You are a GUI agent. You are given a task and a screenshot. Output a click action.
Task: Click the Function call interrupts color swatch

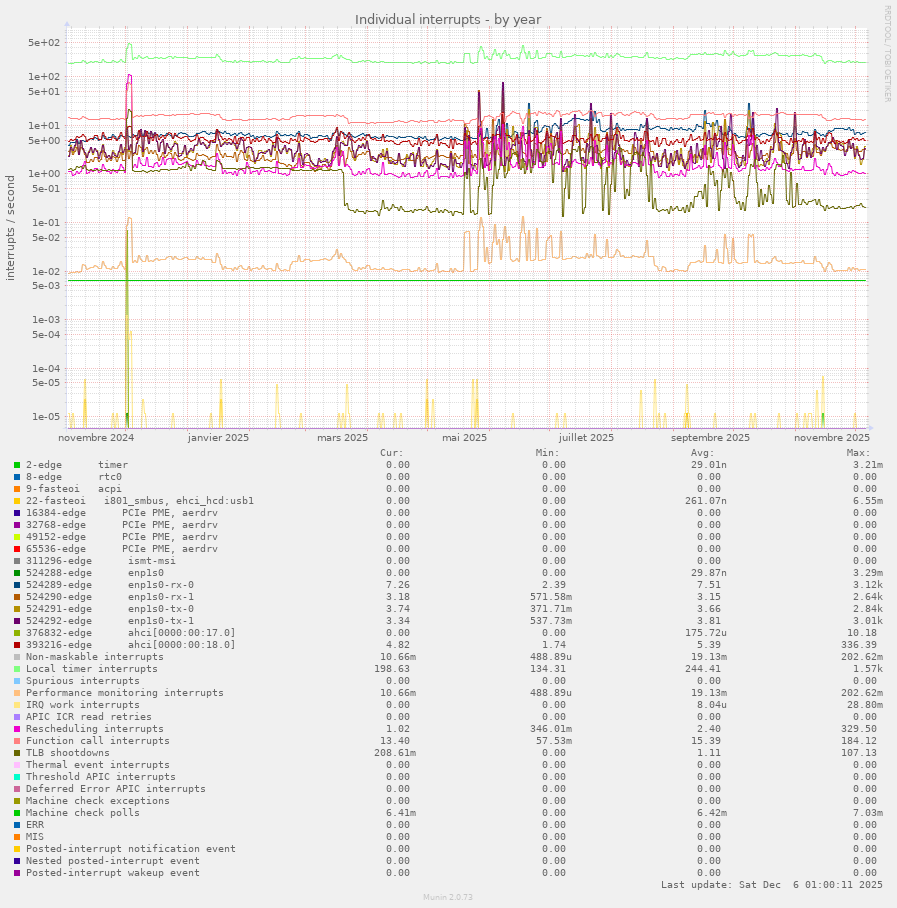pos(17,741)
